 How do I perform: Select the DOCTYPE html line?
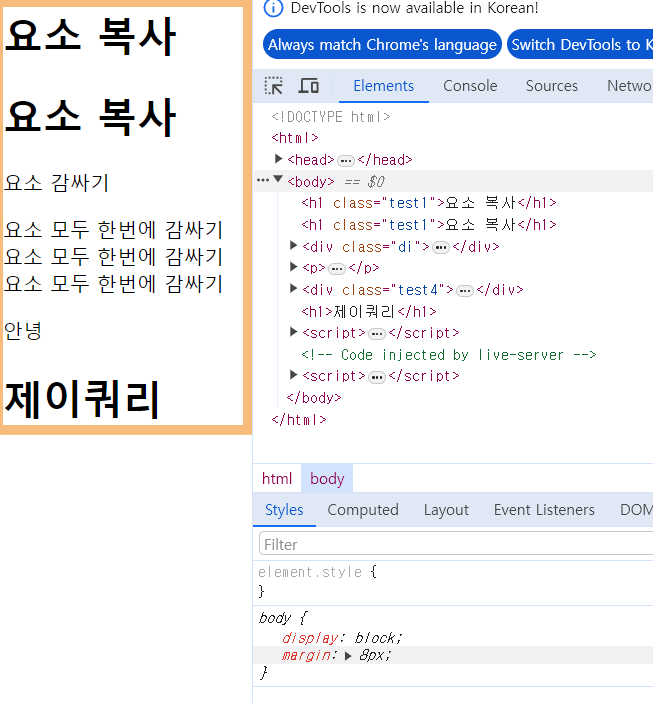[331, 117]
